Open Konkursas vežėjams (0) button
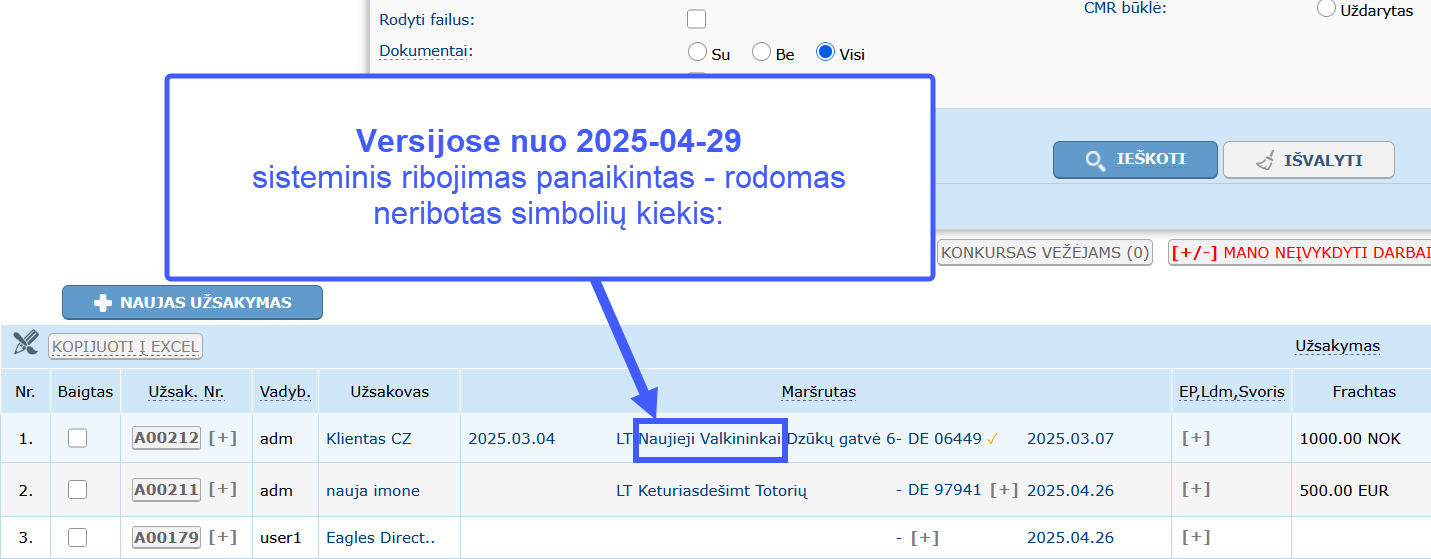 (x=1045, y=252)
